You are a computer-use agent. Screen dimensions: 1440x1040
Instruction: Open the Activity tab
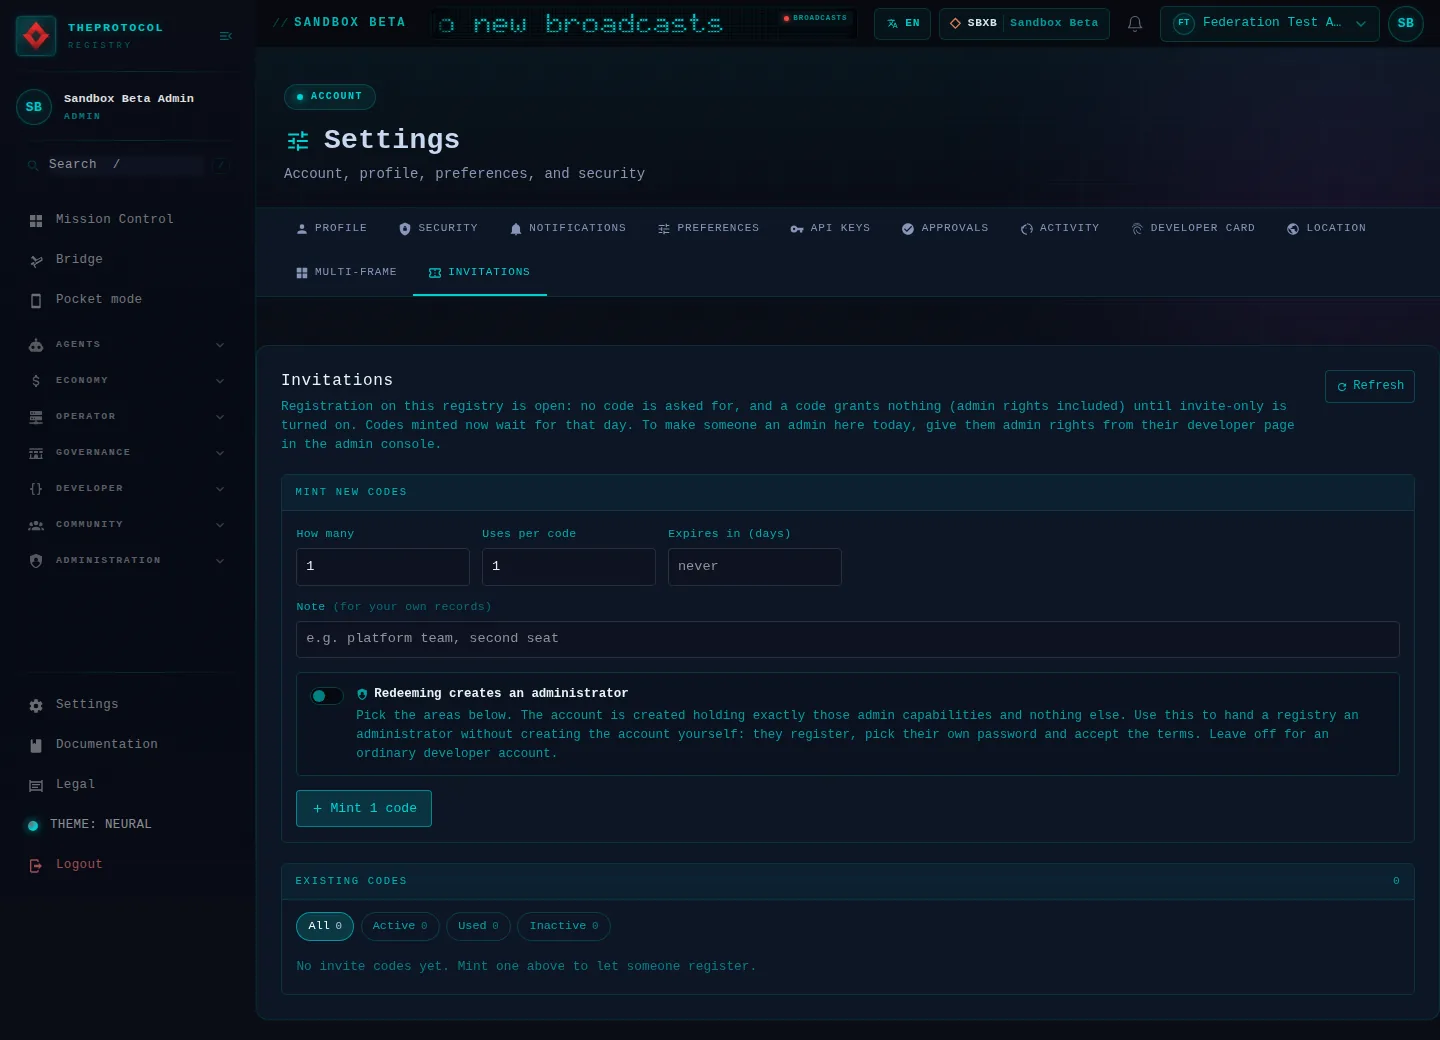click(1060, 228)
